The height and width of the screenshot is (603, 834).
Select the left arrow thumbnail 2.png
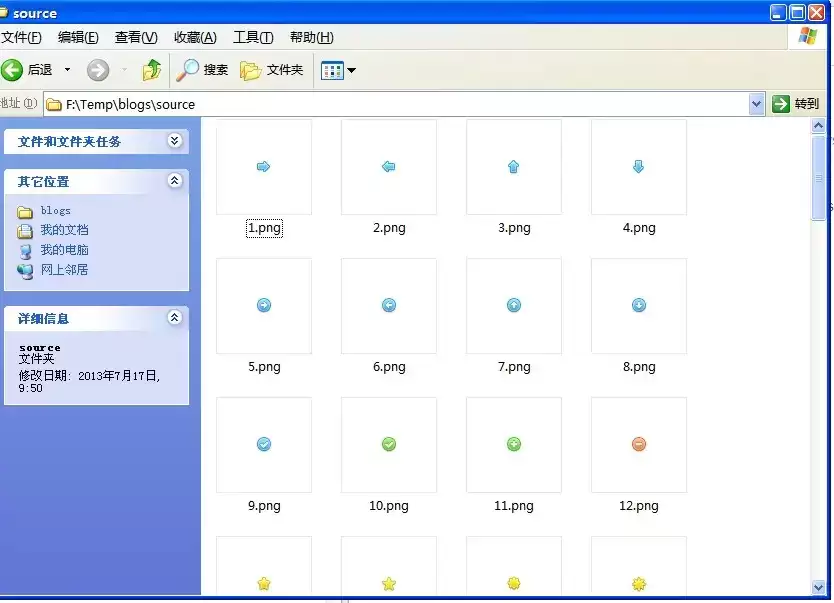pos(389,167)
